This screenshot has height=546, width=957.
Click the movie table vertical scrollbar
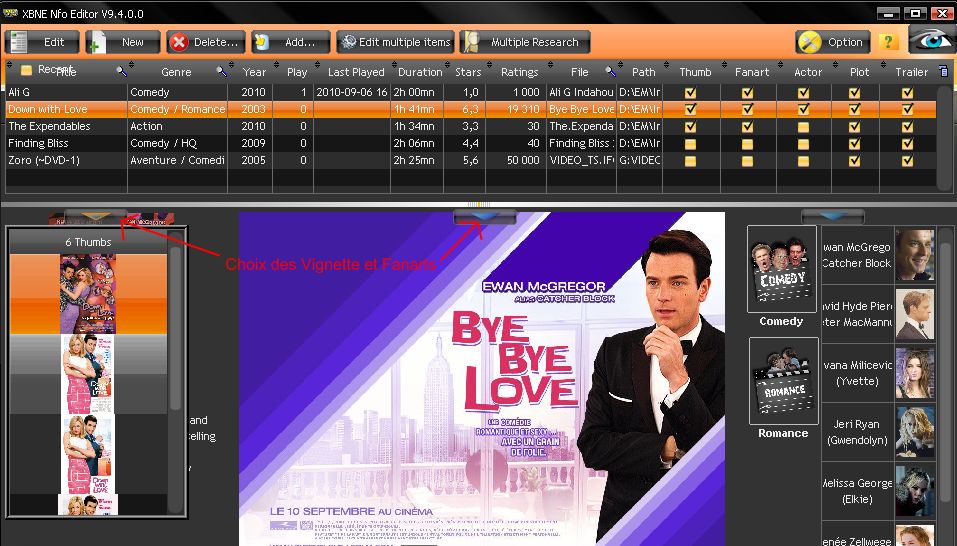(946, 137)
